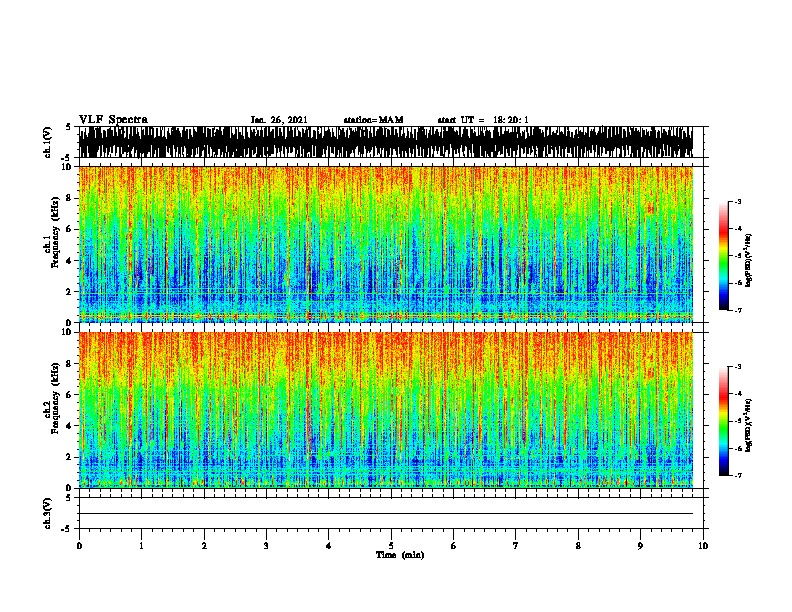This screenshot has height=612, width=792.
Task: Click the flat trace in the ch.3 panel
Action: pos(385,514)
